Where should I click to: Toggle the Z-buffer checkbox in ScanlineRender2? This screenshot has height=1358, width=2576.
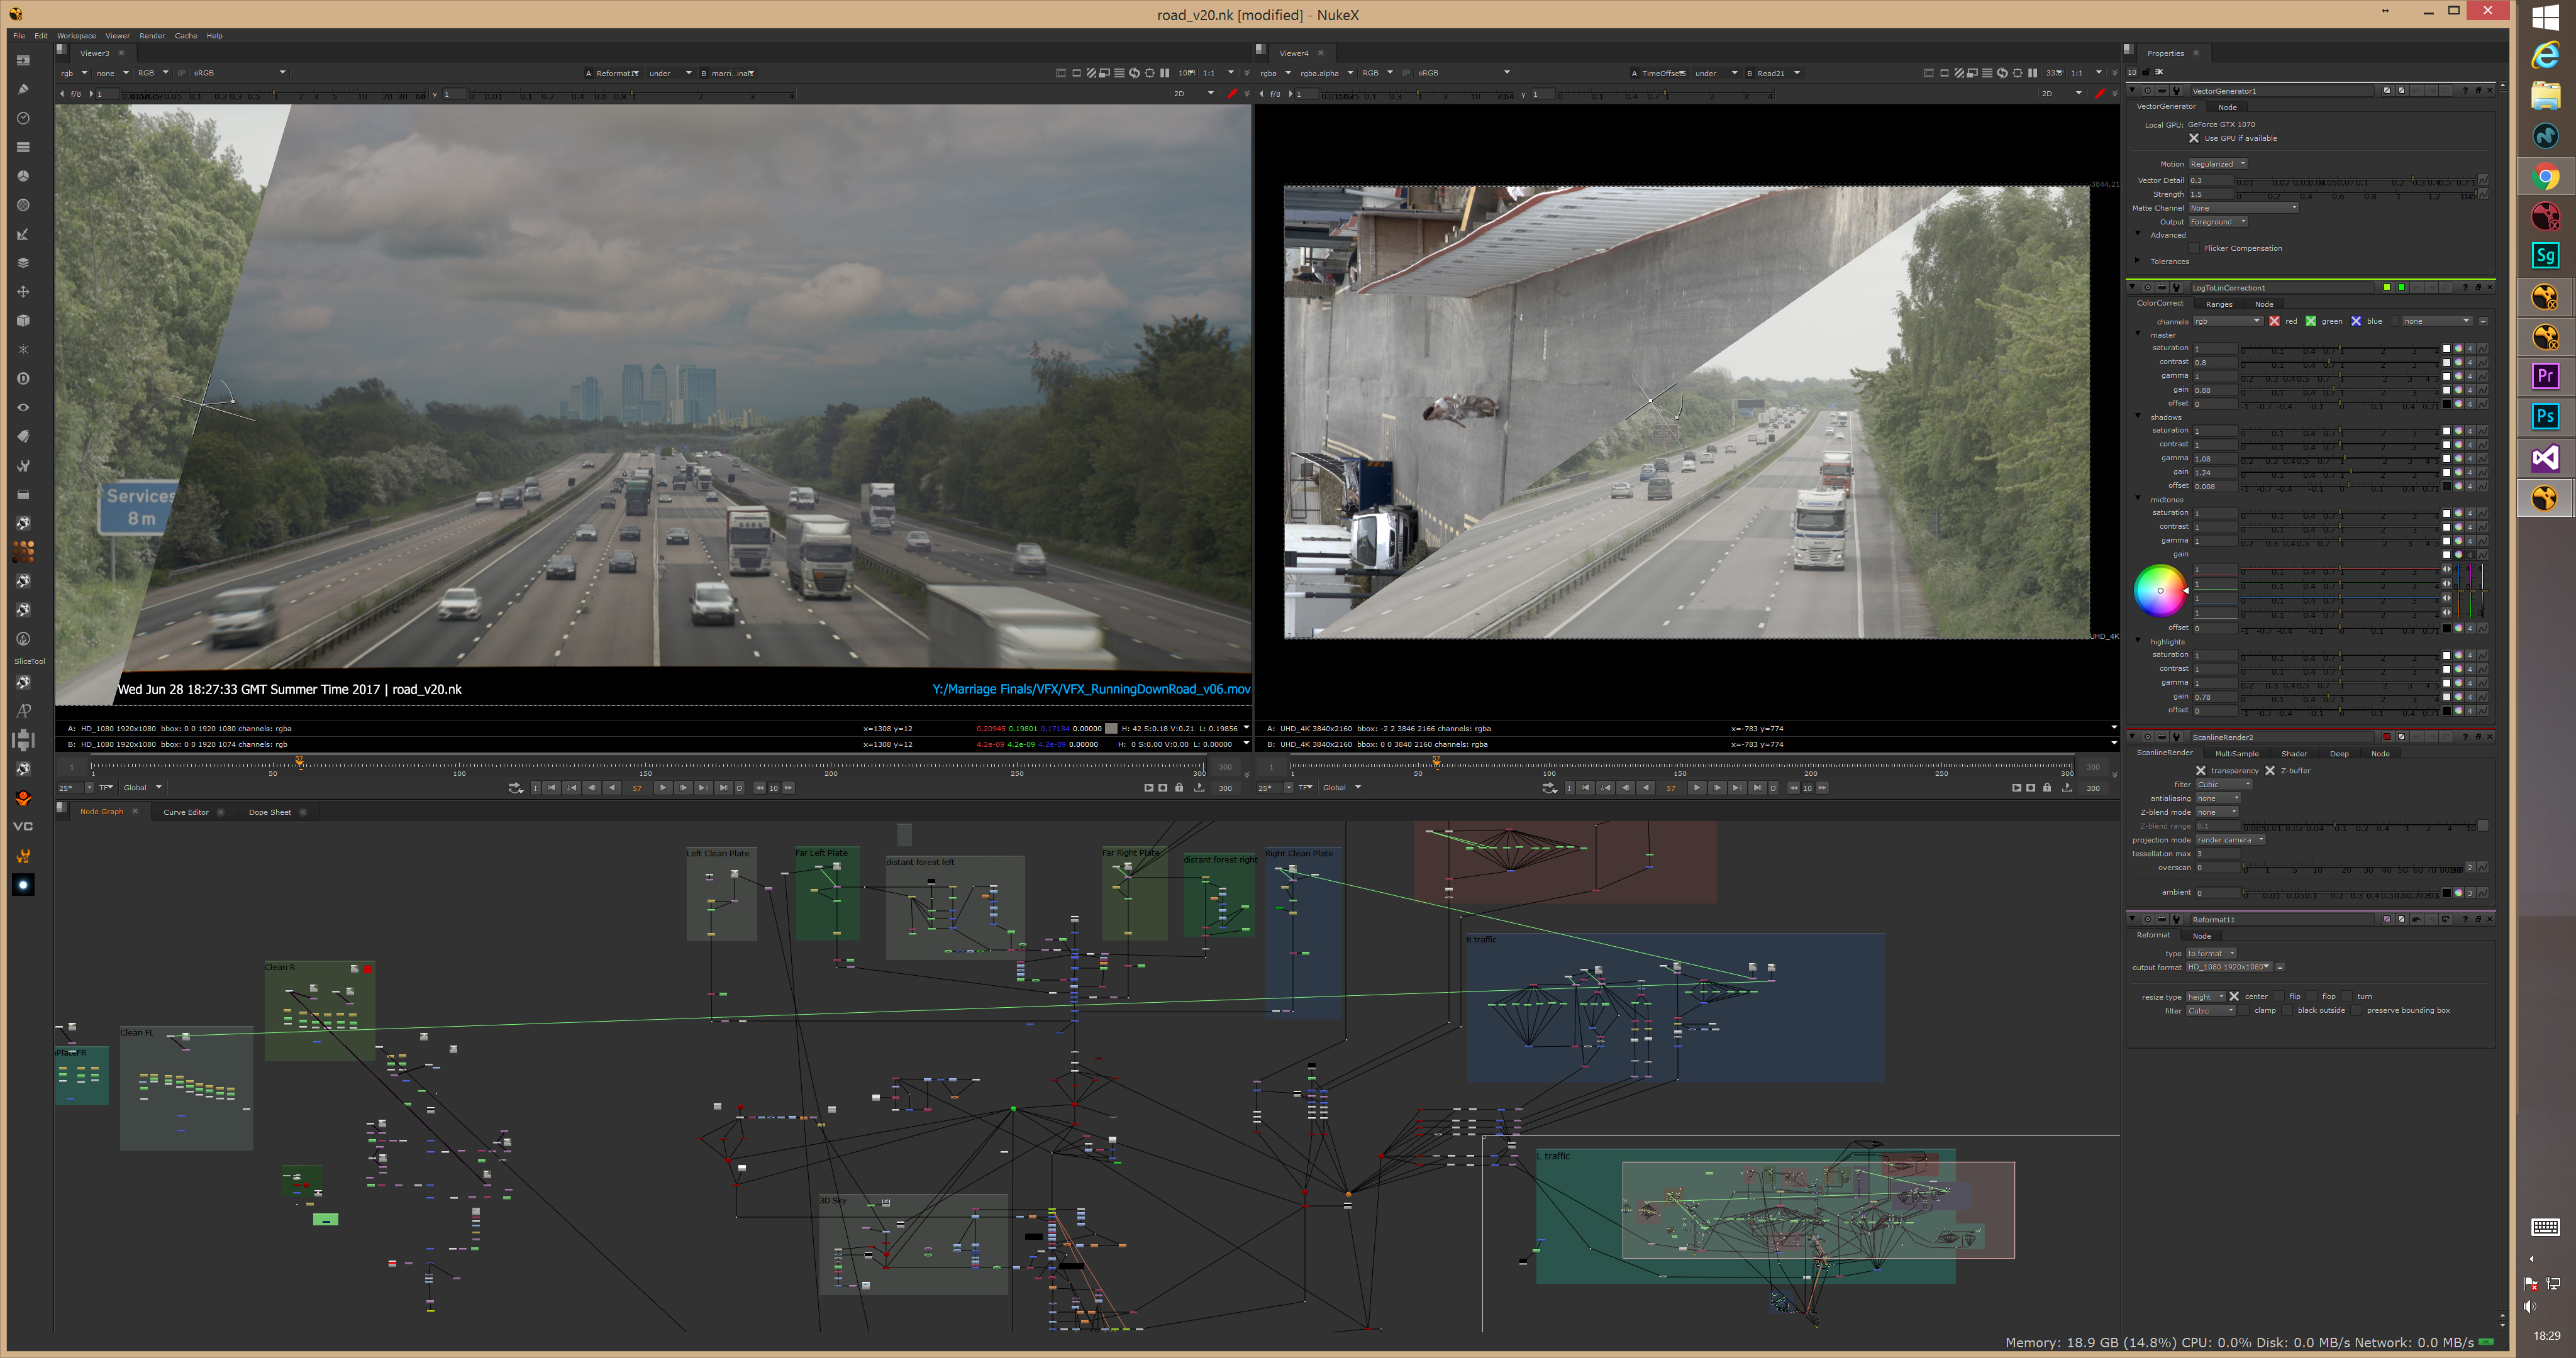[x=2270, y=771]
